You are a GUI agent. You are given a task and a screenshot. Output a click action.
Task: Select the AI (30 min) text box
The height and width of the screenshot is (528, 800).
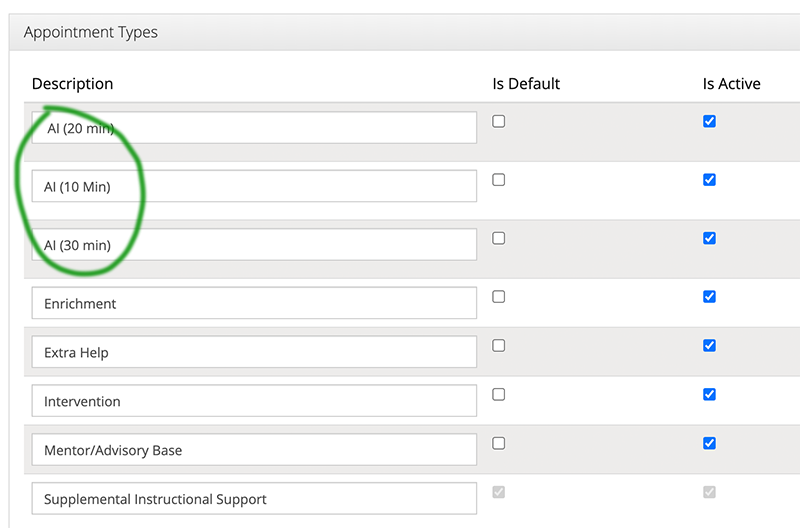coord(254,245)
